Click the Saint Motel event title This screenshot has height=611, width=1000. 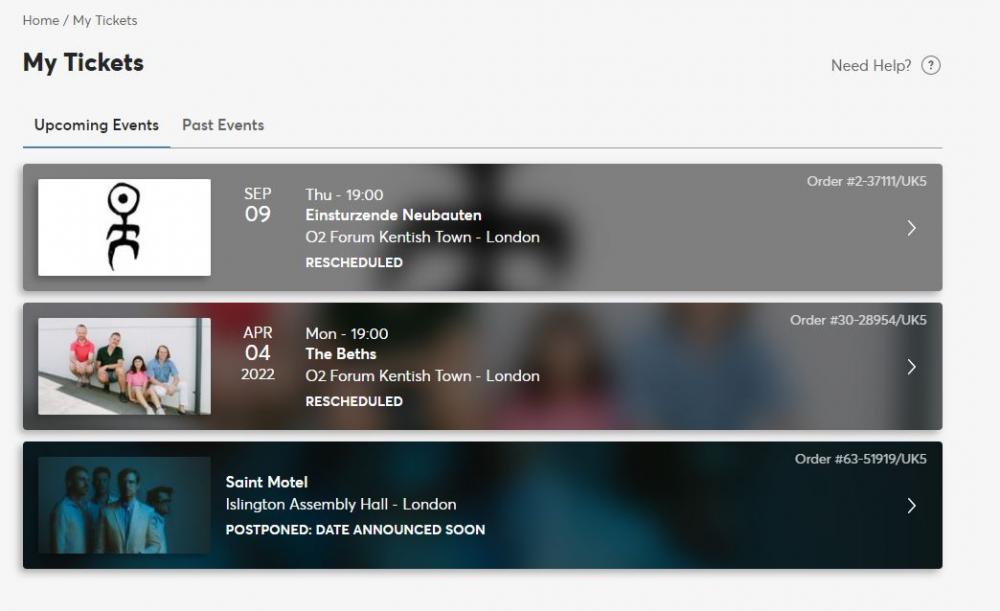(267, 482)
